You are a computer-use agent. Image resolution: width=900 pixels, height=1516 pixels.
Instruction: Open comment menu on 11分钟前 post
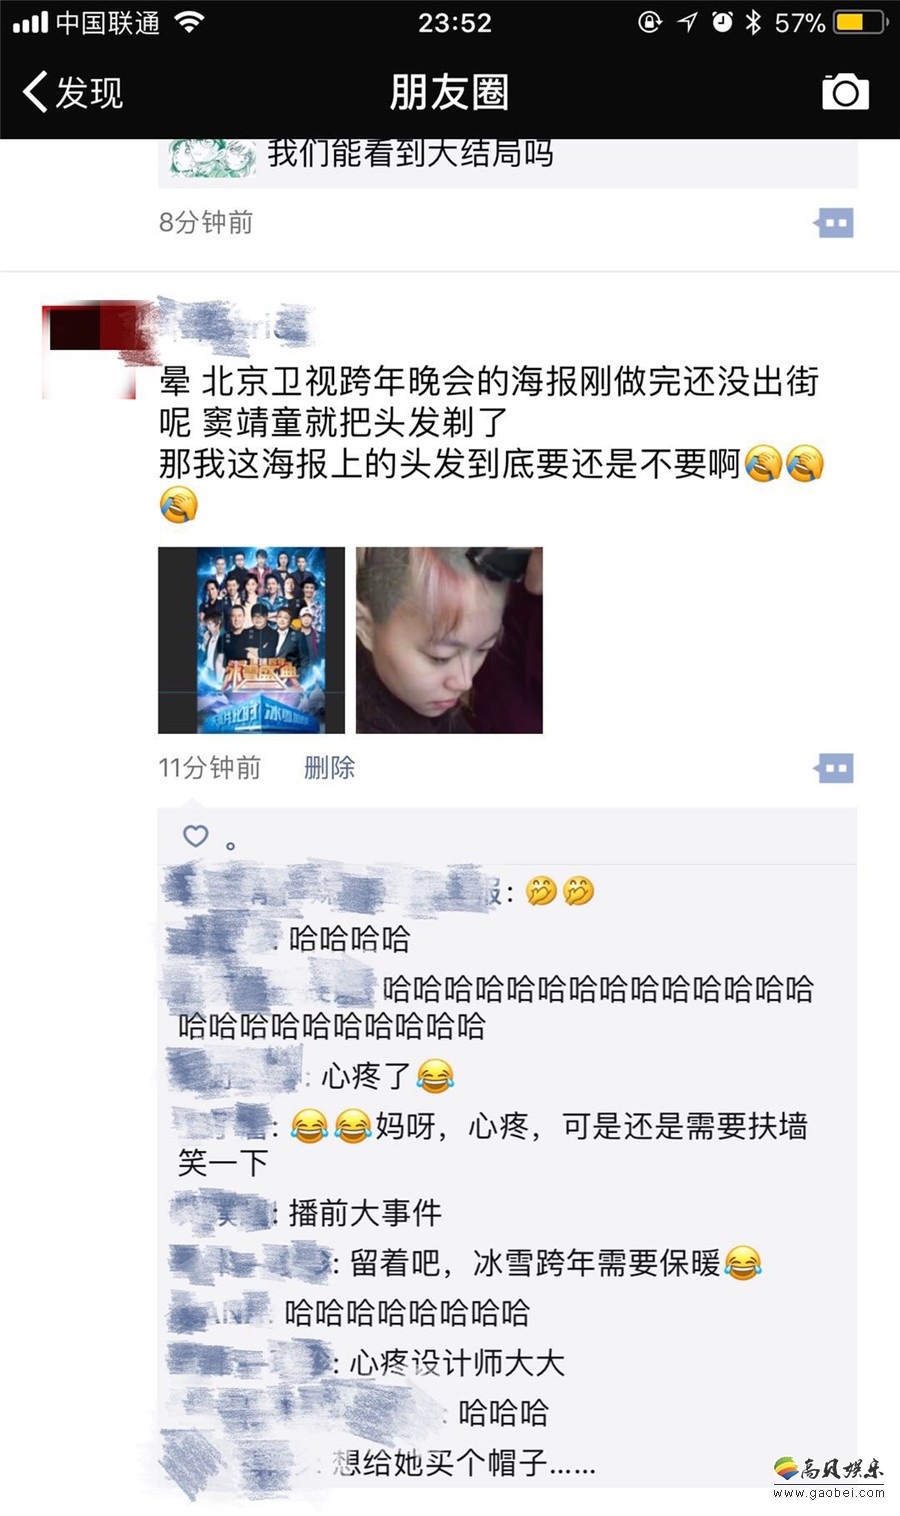coord(834,769)
